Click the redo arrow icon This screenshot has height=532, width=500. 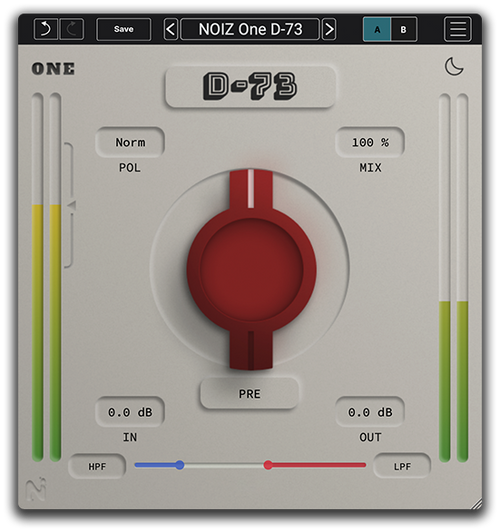[x=72, y=29]
